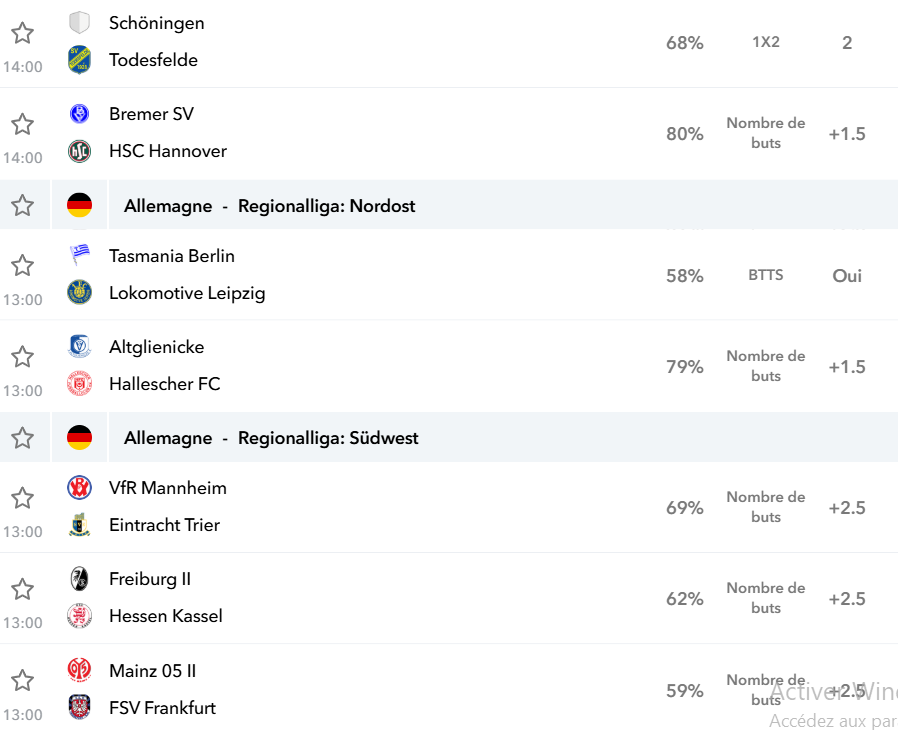Click the Lokomotive Leipzig crest
898x730 pixels.
pyautogui.click(x=80, y=293)
